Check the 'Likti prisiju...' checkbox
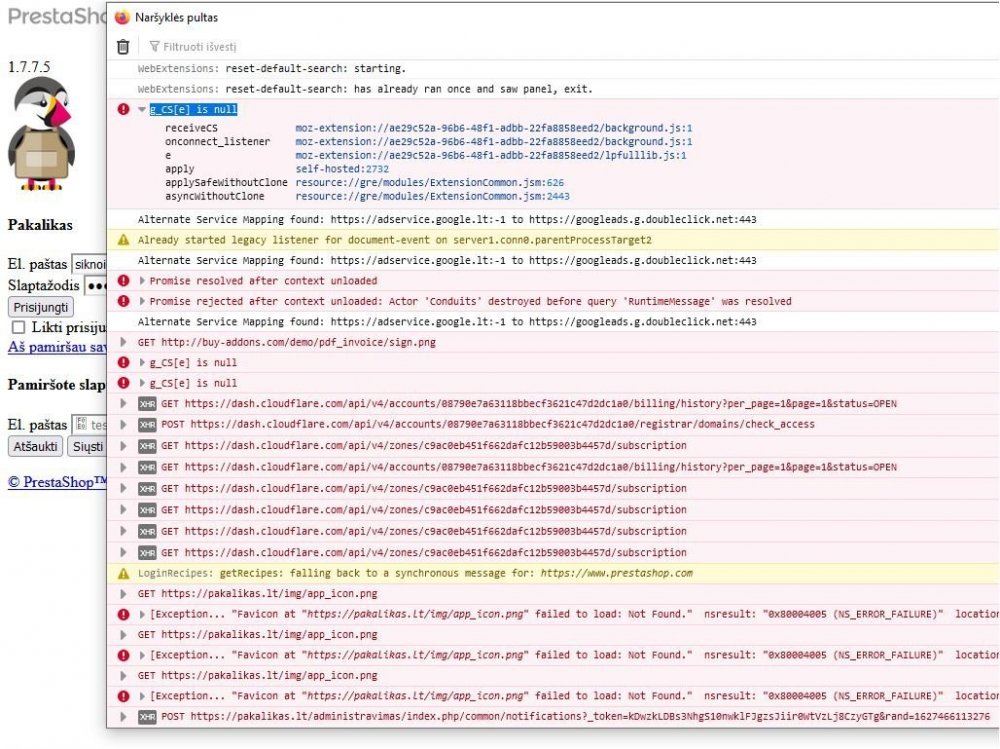Screen dimensions: 1000x749 18,330
